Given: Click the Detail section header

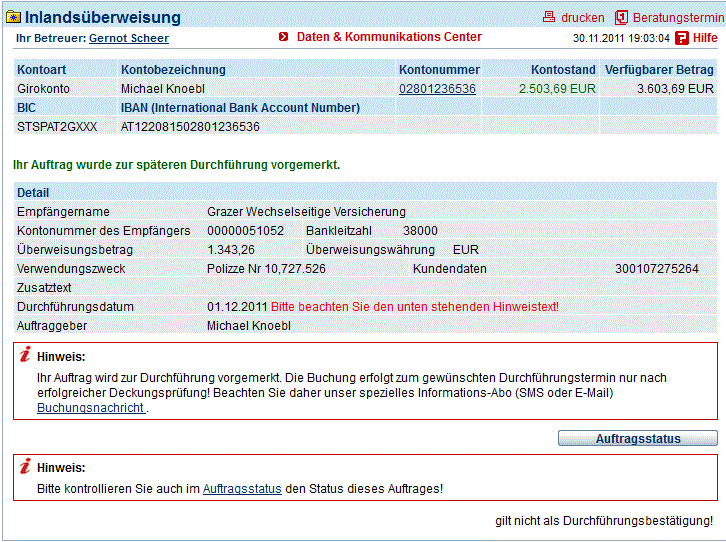Looking at the screenshot, I should pos(33,193).
